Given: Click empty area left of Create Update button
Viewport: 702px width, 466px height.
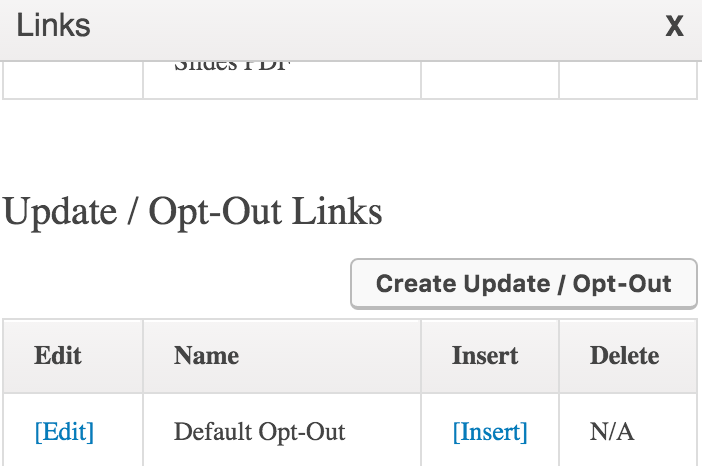Looking at the screenshot, I should [175, 284].
